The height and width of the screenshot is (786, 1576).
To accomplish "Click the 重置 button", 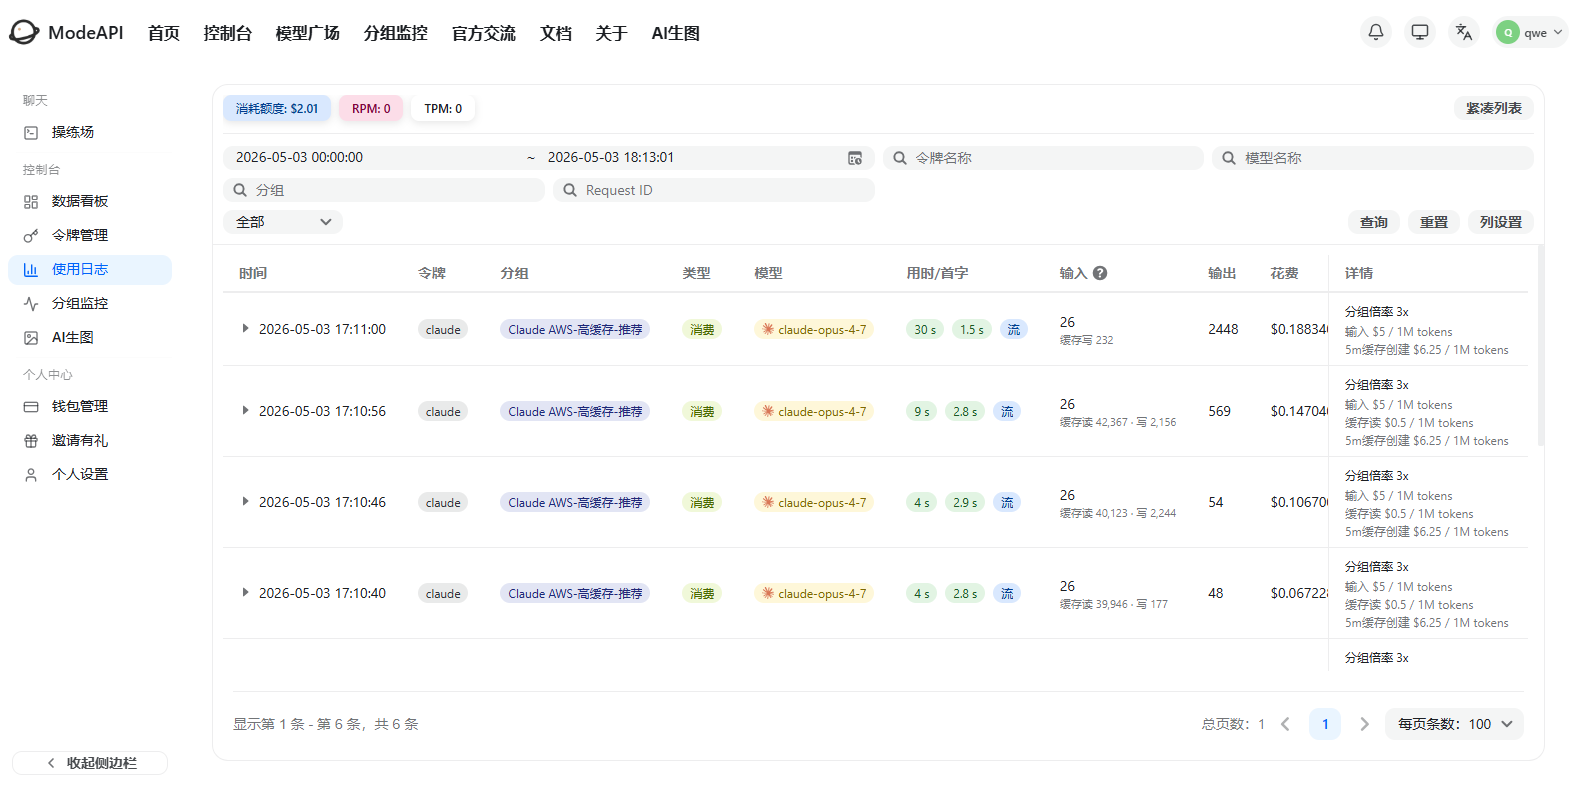I will (x=1434, y=222).
